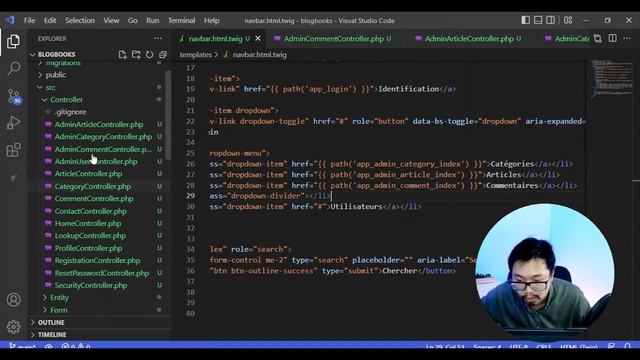Open SecurityController.php file
Image resolution: width=640 pixels, height=360 pixels.
pos(91,285)
